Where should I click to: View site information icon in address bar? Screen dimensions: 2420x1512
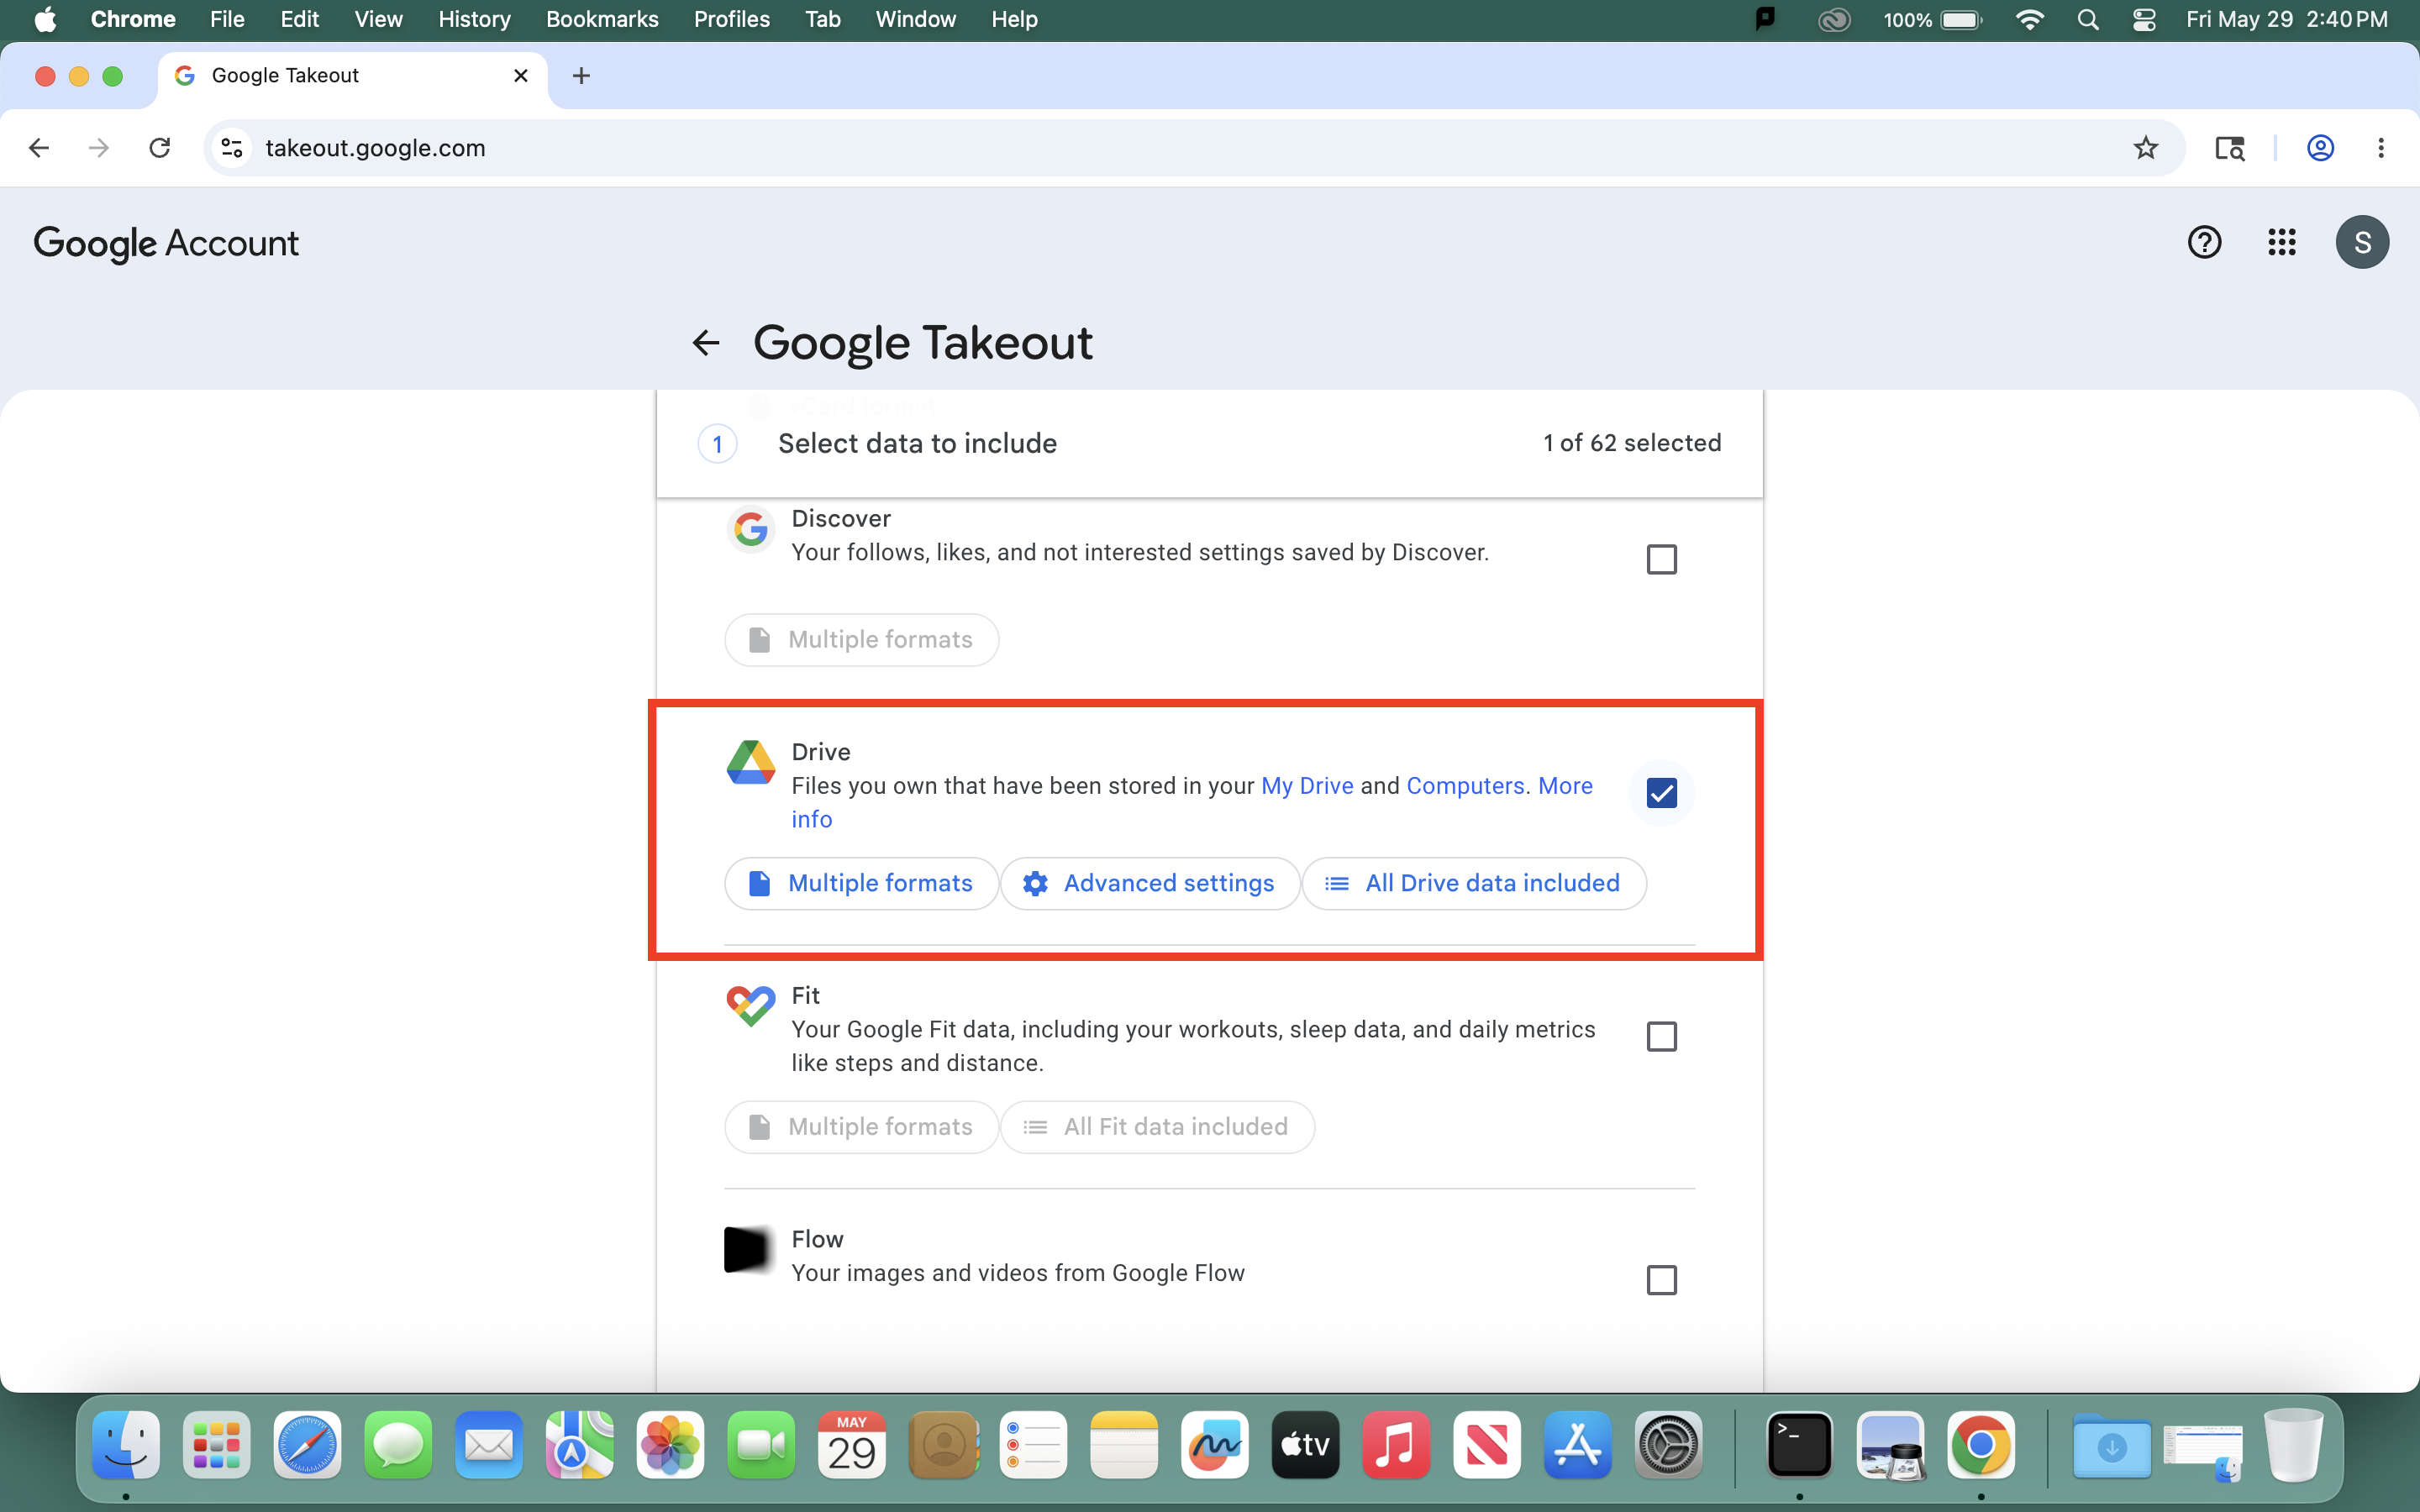tap(232, 148)
